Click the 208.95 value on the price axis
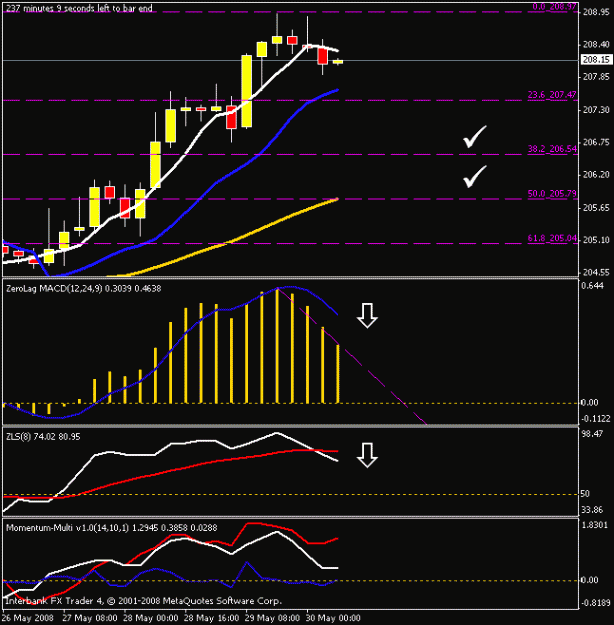This screenshot has width=614, height=625. (x=596, y=12)
